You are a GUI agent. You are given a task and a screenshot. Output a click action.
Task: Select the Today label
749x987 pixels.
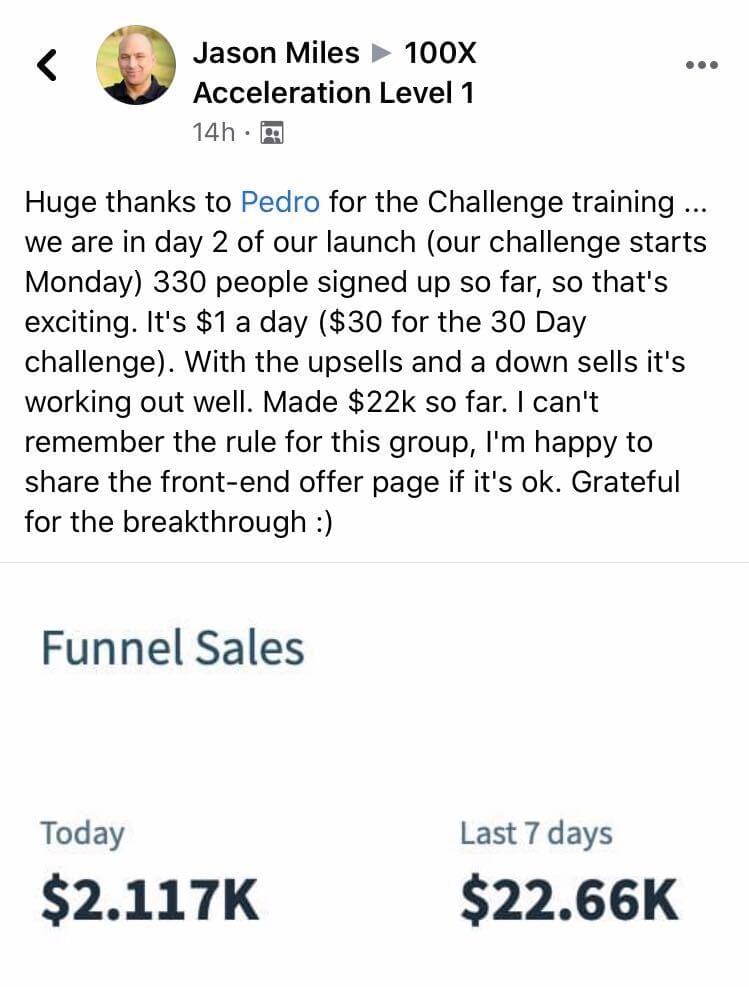pyautogui.click(x=82, y=834)
